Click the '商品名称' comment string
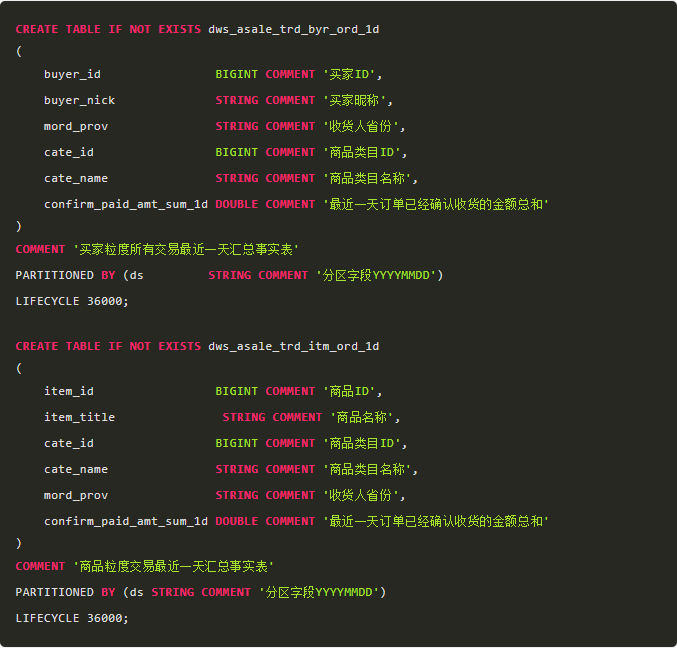The width and height of the screenshot is (677, 648). tap(363, 417)
